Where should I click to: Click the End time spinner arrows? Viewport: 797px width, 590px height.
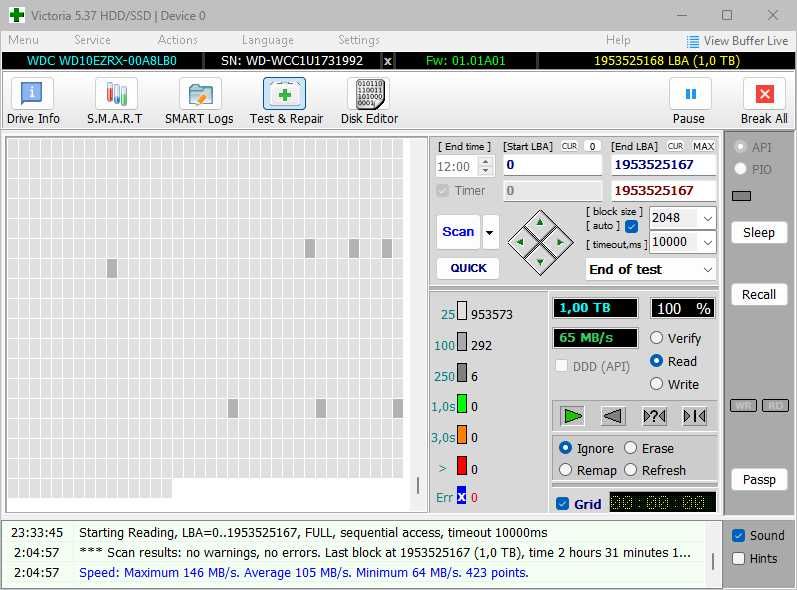[485, 166]
